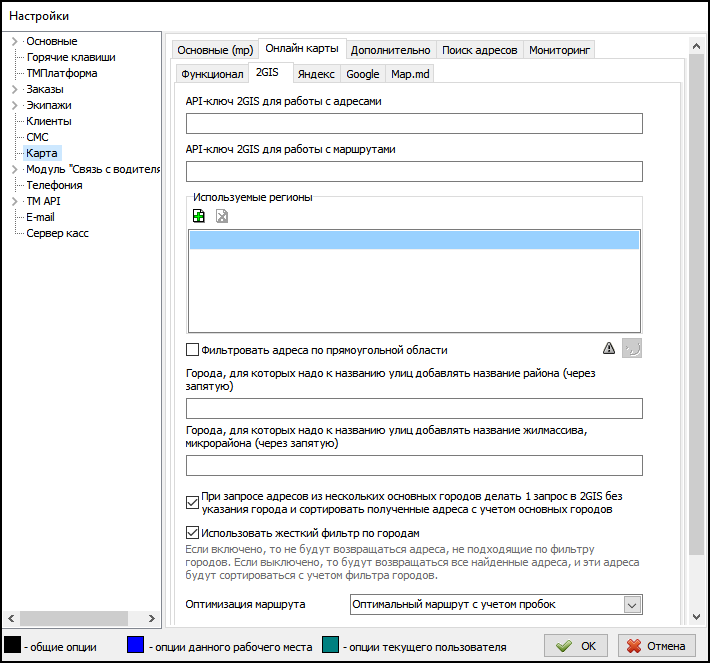Click the 2GIS addresses API key field
710x663 pixels.
414,124
